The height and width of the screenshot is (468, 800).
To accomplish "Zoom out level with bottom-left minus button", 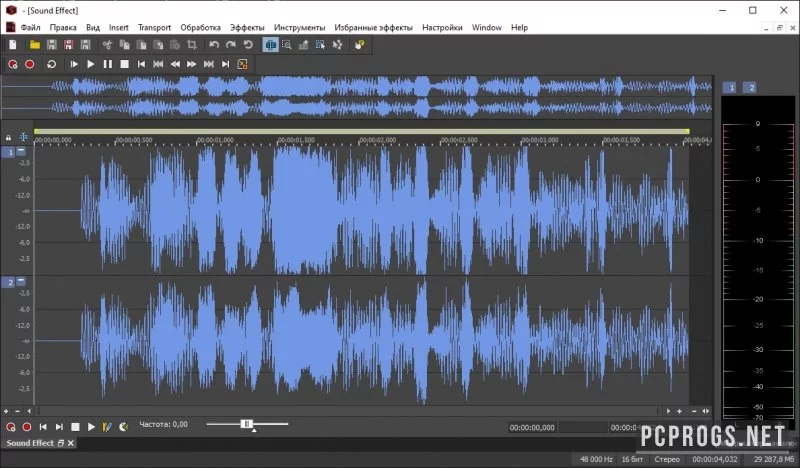I will tap(17, 411).
